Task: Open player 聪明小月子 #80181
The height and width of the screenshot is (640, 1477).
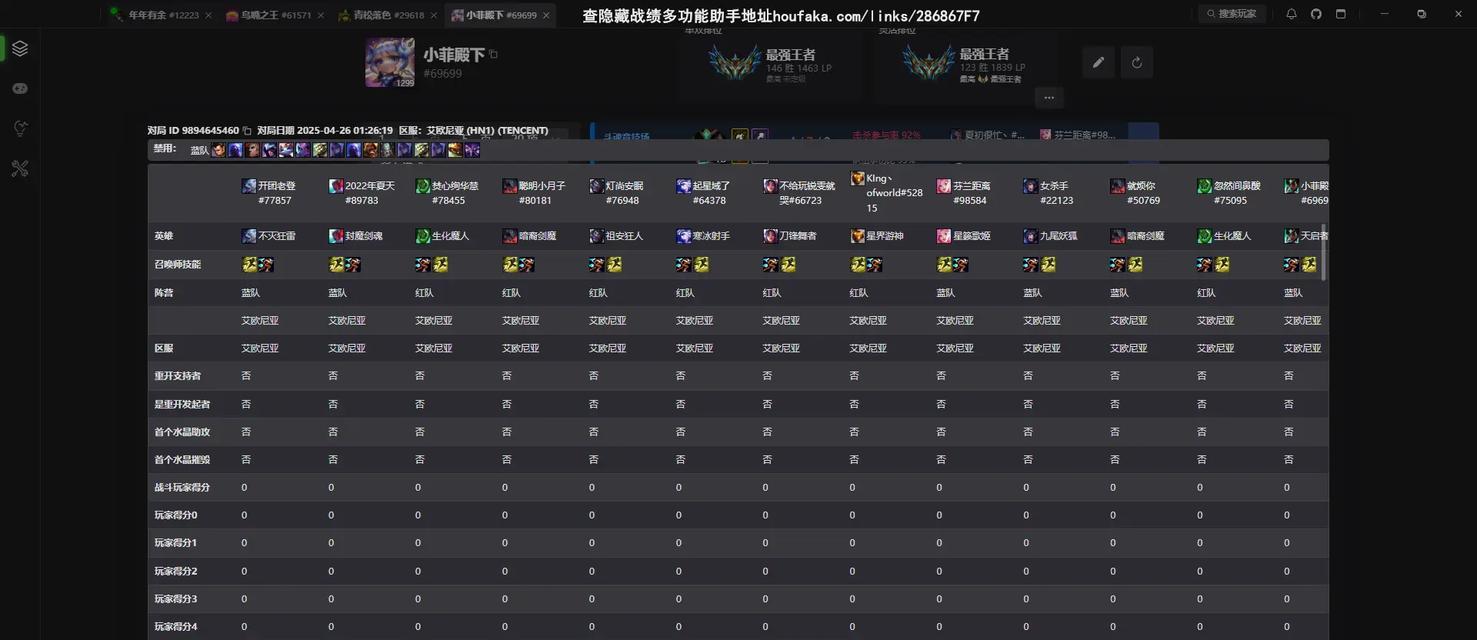Action: pyautogui.click(x=534, y=193)
